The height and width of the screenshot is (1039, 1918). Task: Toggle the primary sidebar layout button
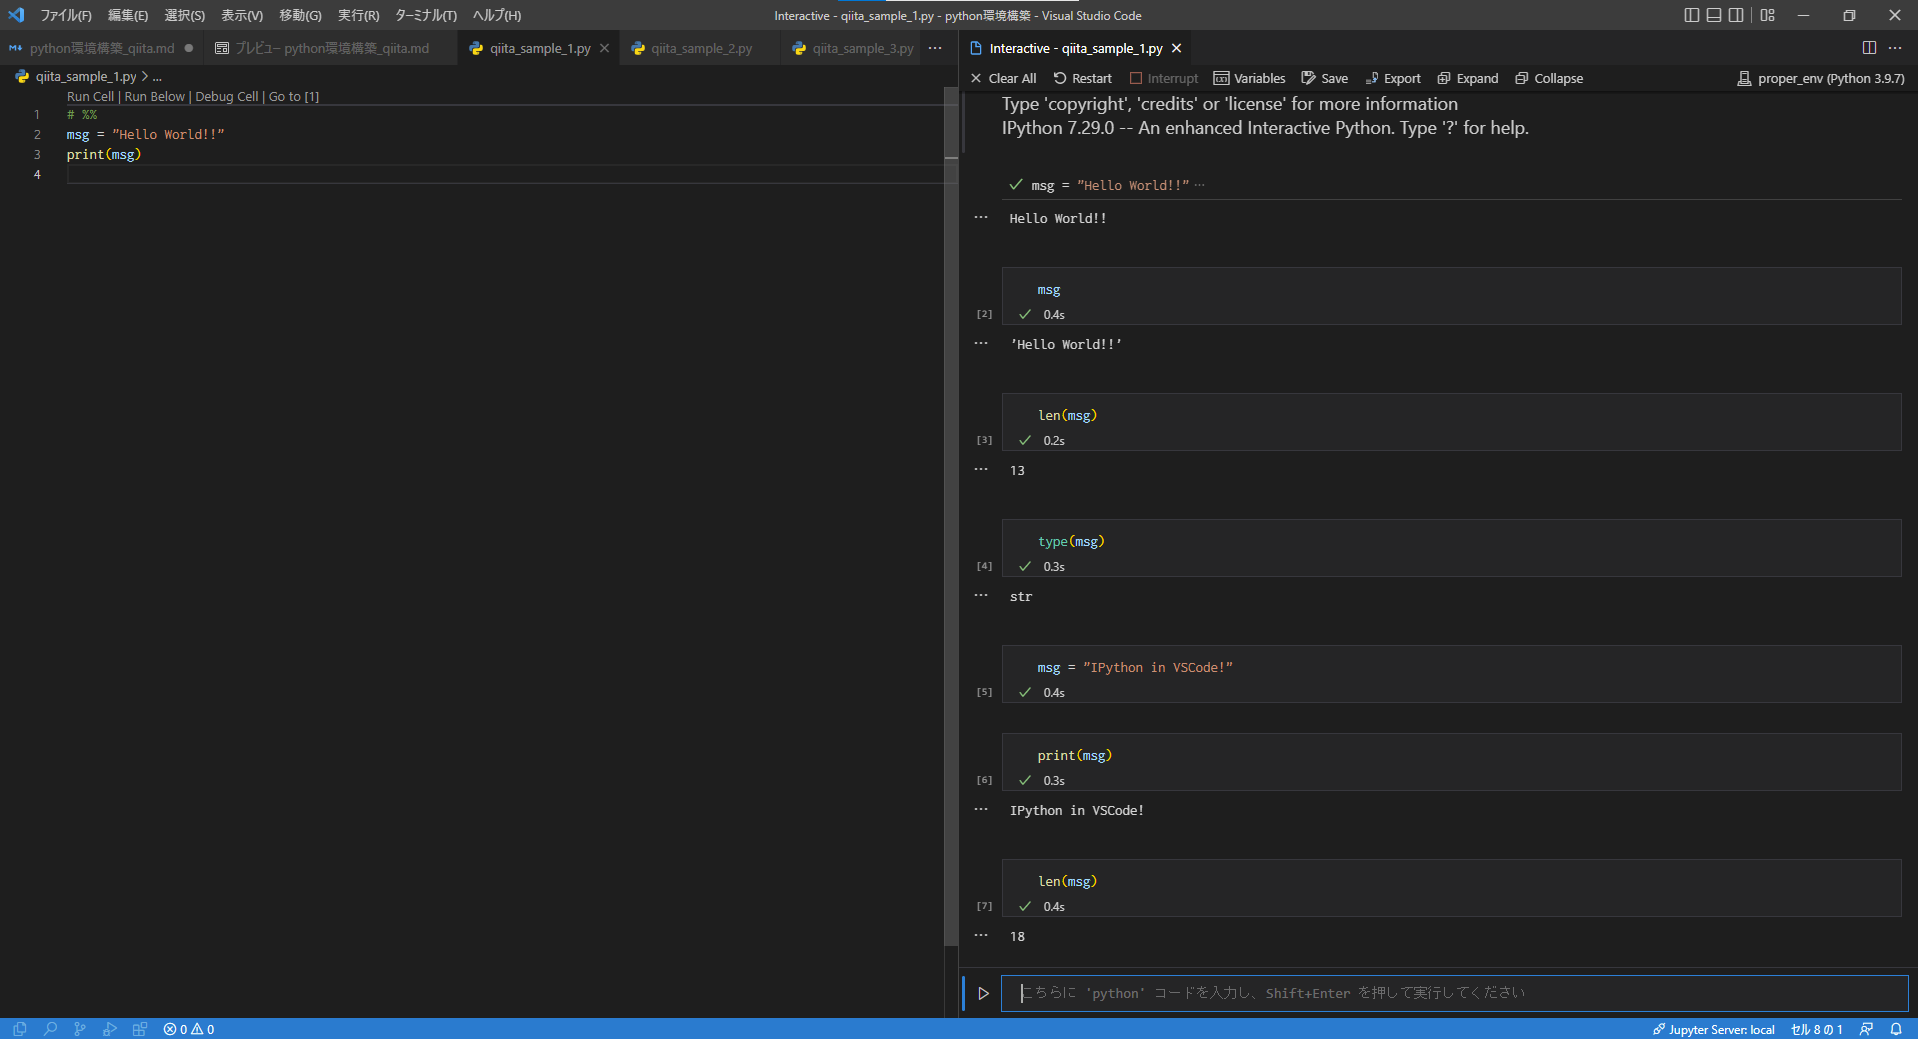click(x=1691, y=15)
